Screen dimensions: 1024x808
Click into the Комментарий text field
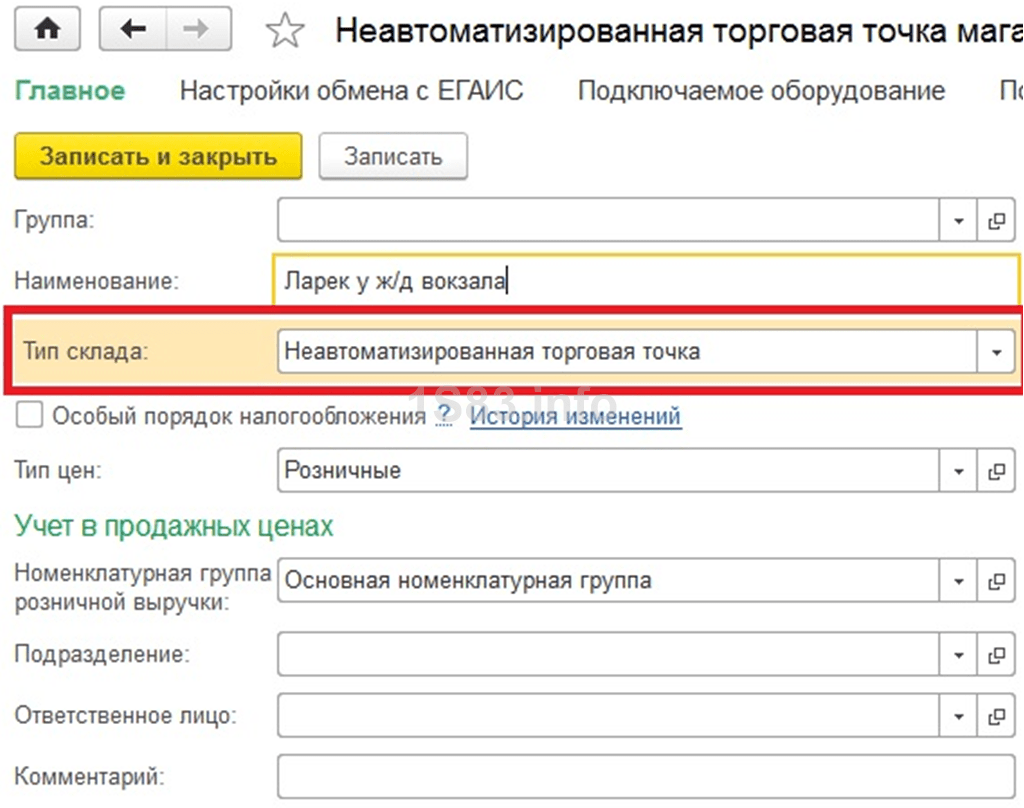pos(645,776)
